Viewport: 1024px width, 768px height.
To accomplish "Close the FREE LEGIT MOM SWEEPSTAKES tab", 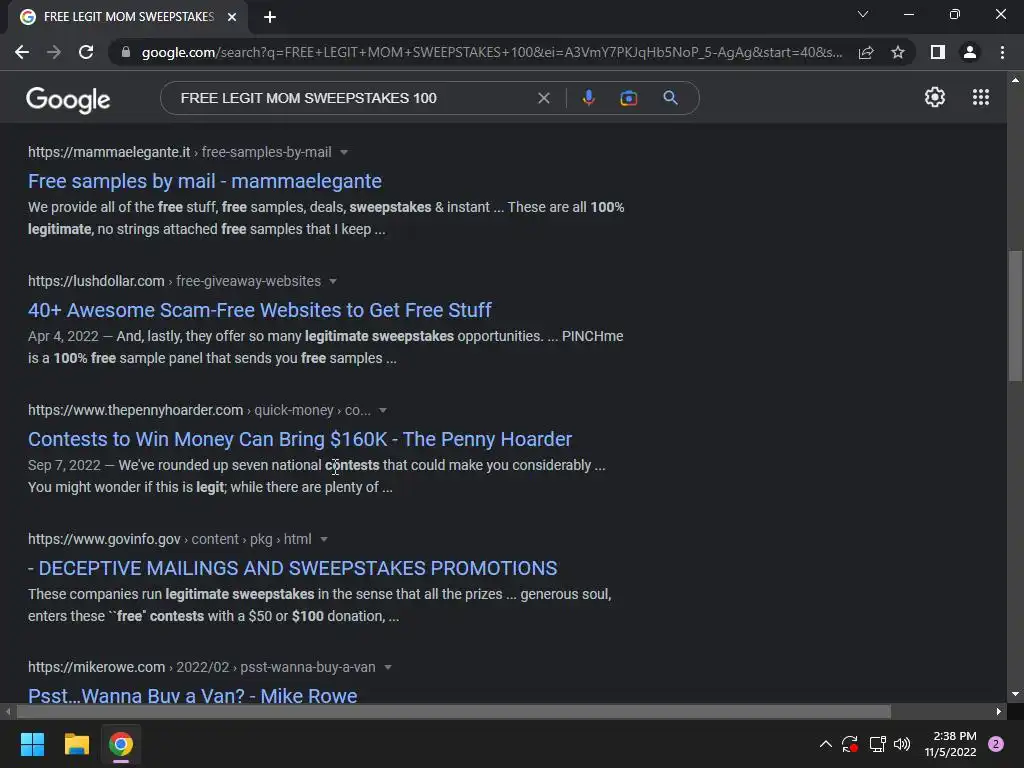I will [232, 17].
